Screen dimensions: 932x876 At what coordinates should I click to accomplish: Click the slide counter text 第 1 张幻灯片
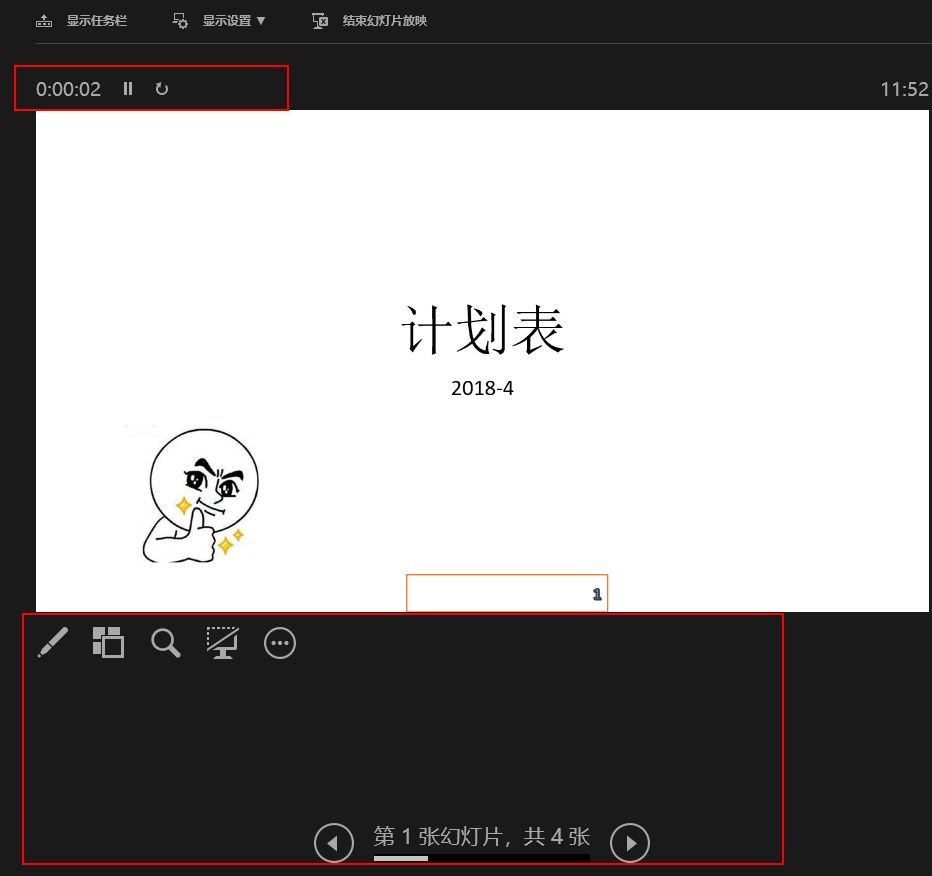pyautogui.click(x=481, y=836)
